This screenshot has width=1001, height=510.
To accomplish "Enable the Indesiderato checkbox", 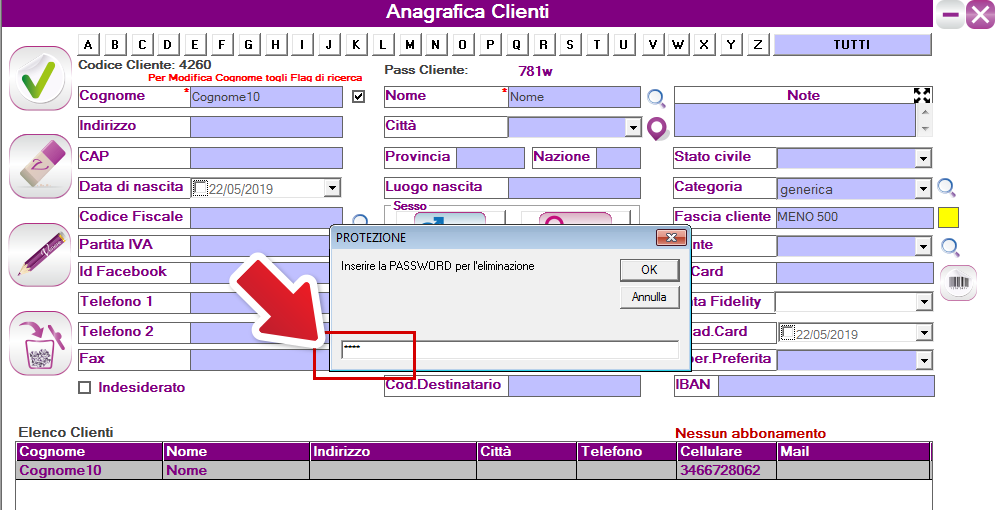I will click(85, 388).
